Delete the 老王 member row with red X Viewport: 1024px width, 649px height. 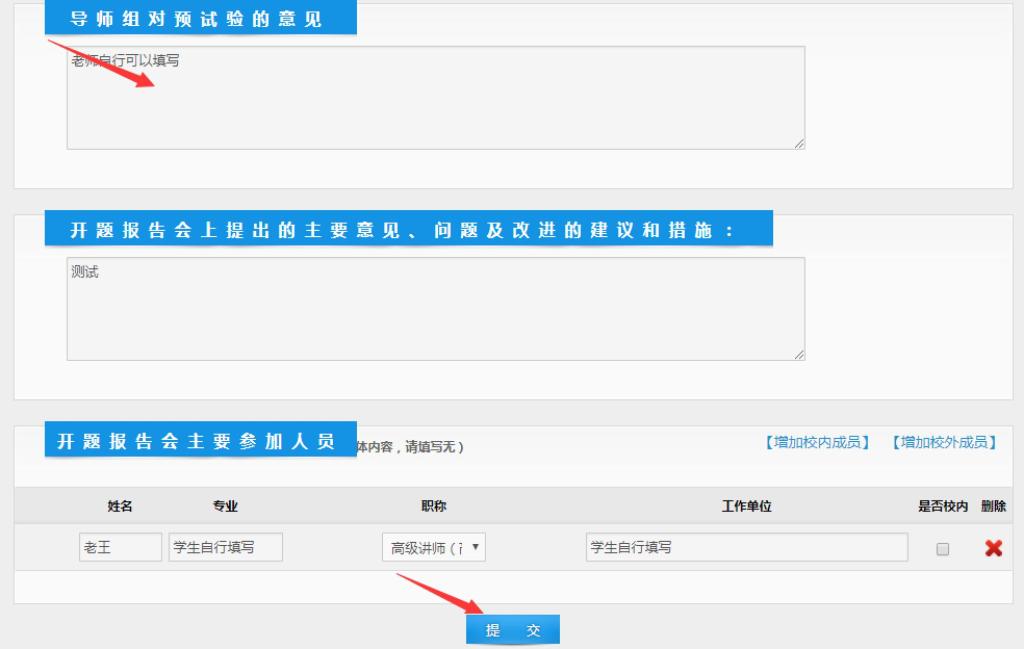[993, 548]
